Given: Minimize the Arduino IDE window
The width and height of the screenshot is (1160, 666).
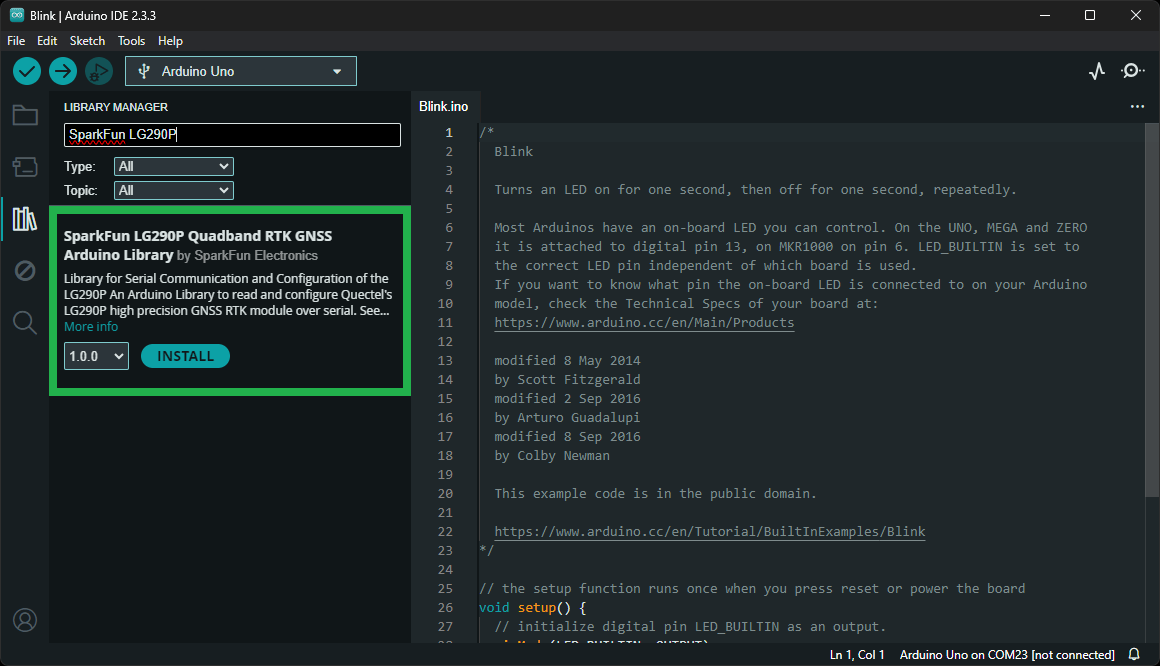Looking at the screenshot, I should click(1045, 15).
